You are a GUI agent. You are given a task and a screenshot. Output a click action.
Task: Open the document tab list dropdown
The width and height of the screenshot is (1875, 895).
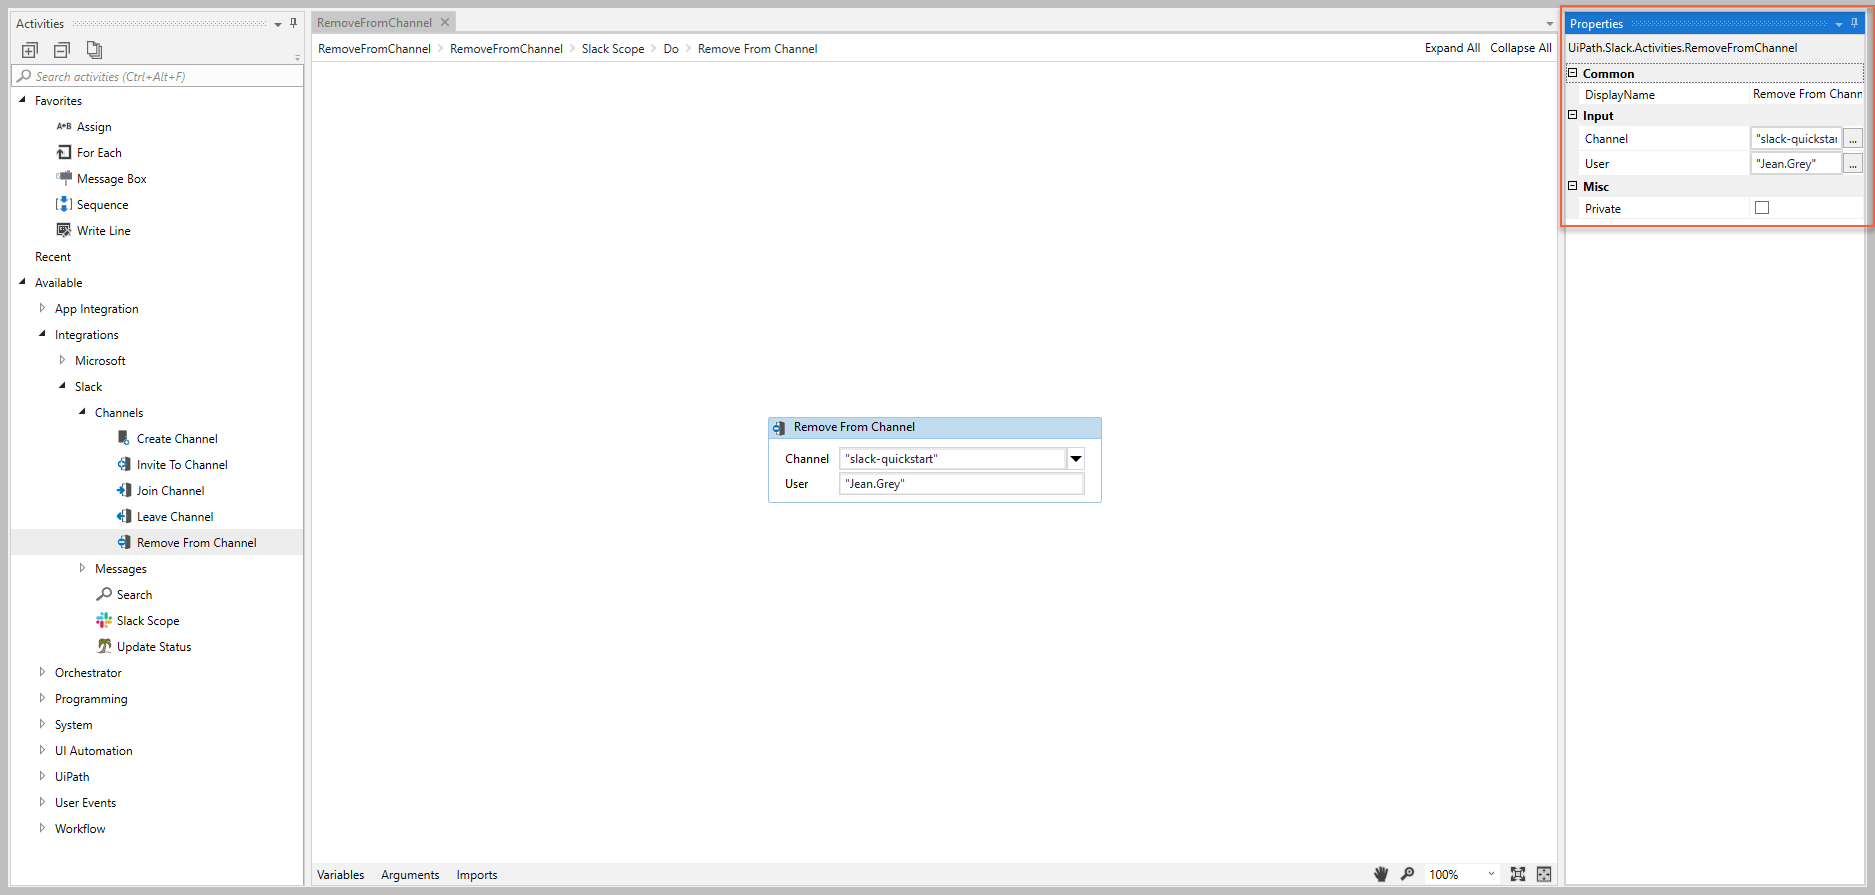1549,24
